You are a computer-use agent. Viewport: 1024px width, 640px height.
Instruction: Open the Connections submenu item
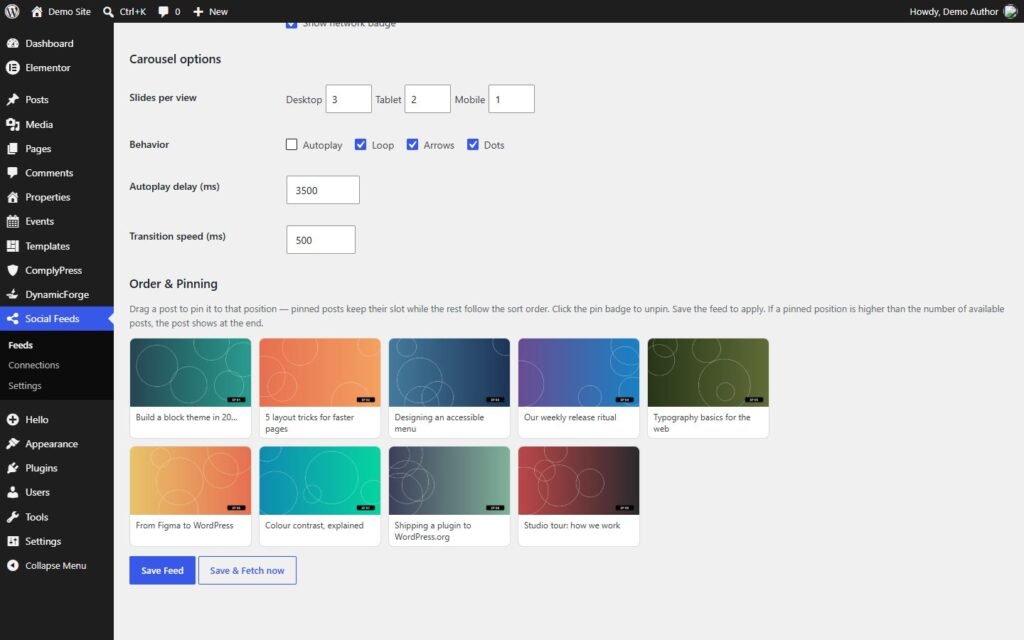coord(33,365)
